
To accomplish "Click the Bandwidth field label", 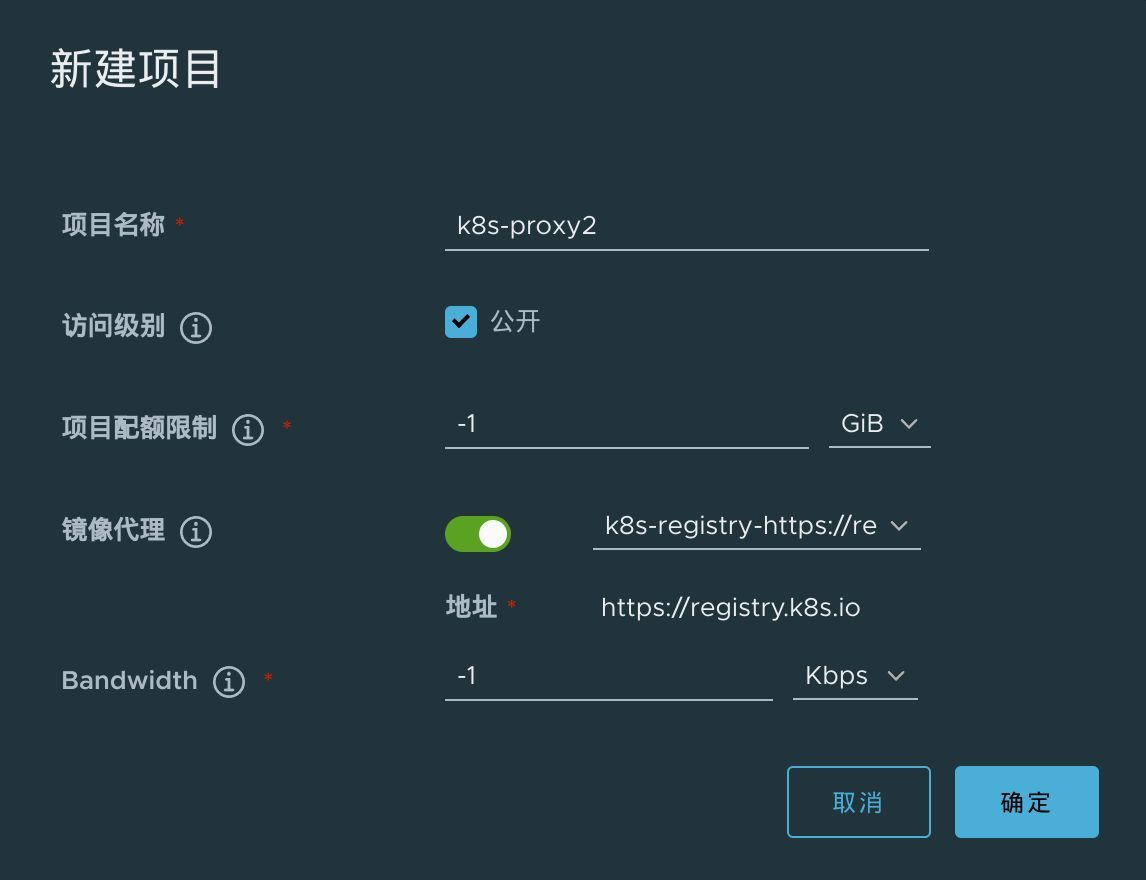I will tap(130, 681).
